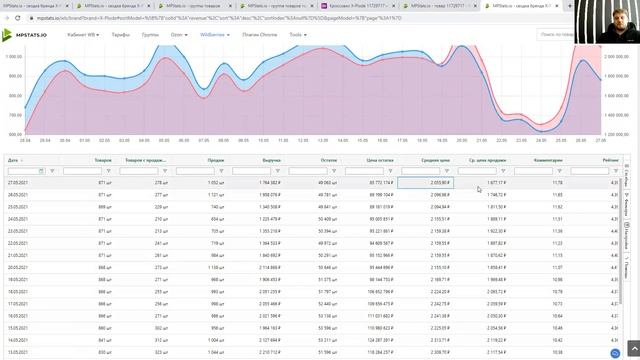Sort by the Продаж column header

[216, 160]
